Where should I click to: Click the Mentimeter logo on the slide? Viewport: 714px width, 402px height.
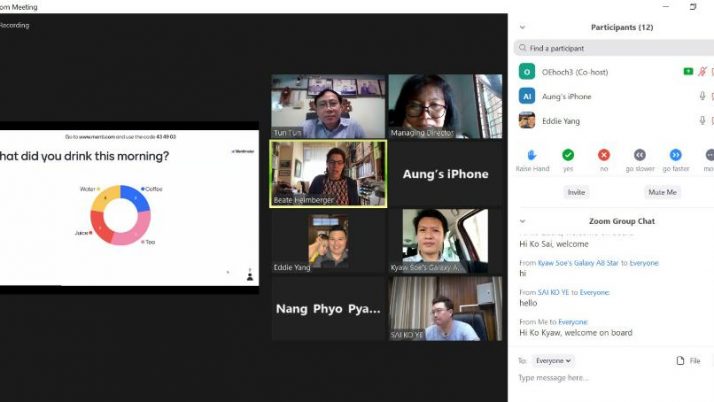click(x=243, y=151)
